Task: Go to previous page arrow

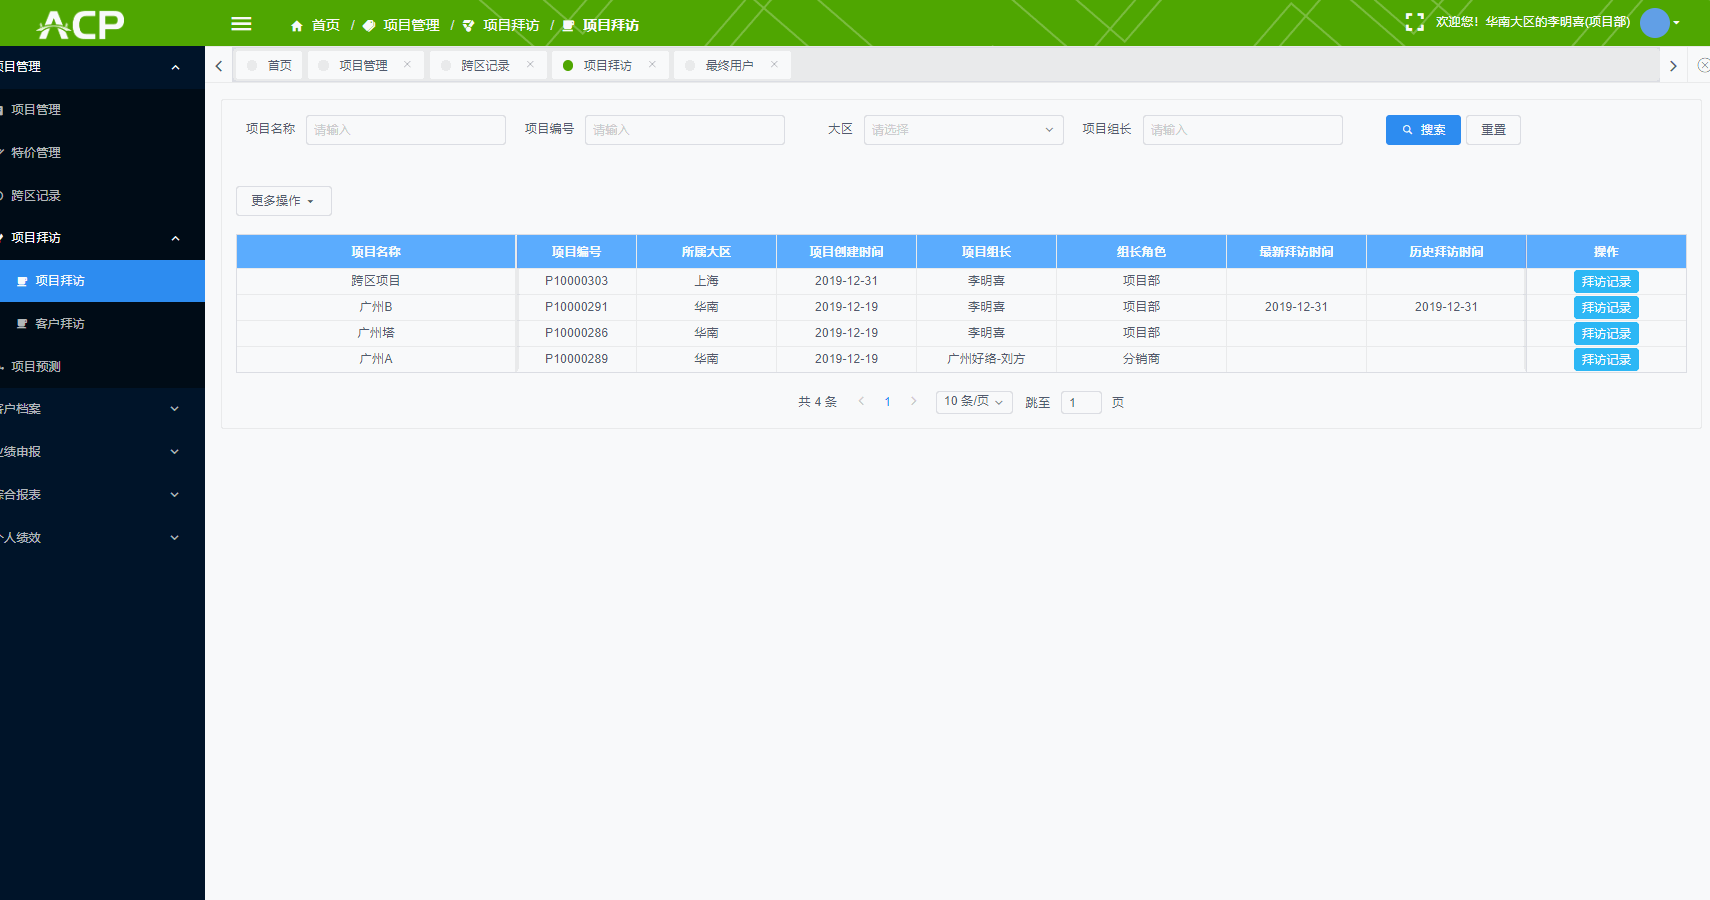Action: point(861,402)
